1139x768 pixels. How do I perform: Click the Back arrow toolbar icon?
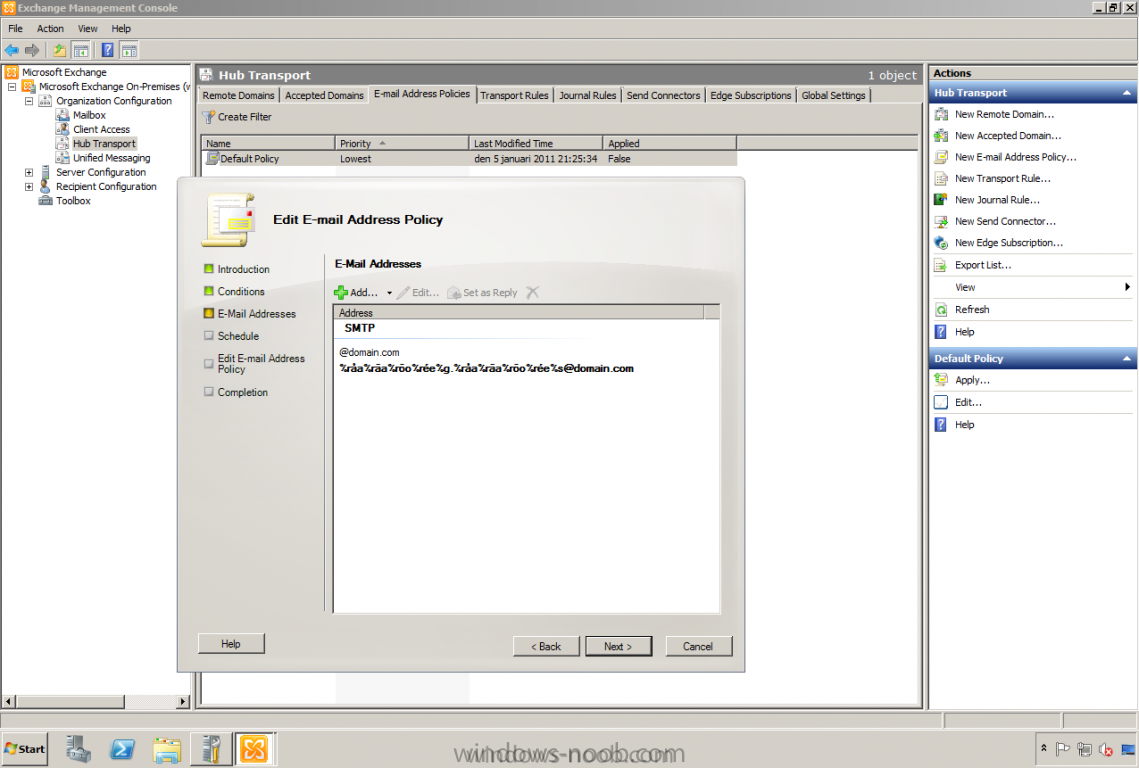tap(12, 50)
